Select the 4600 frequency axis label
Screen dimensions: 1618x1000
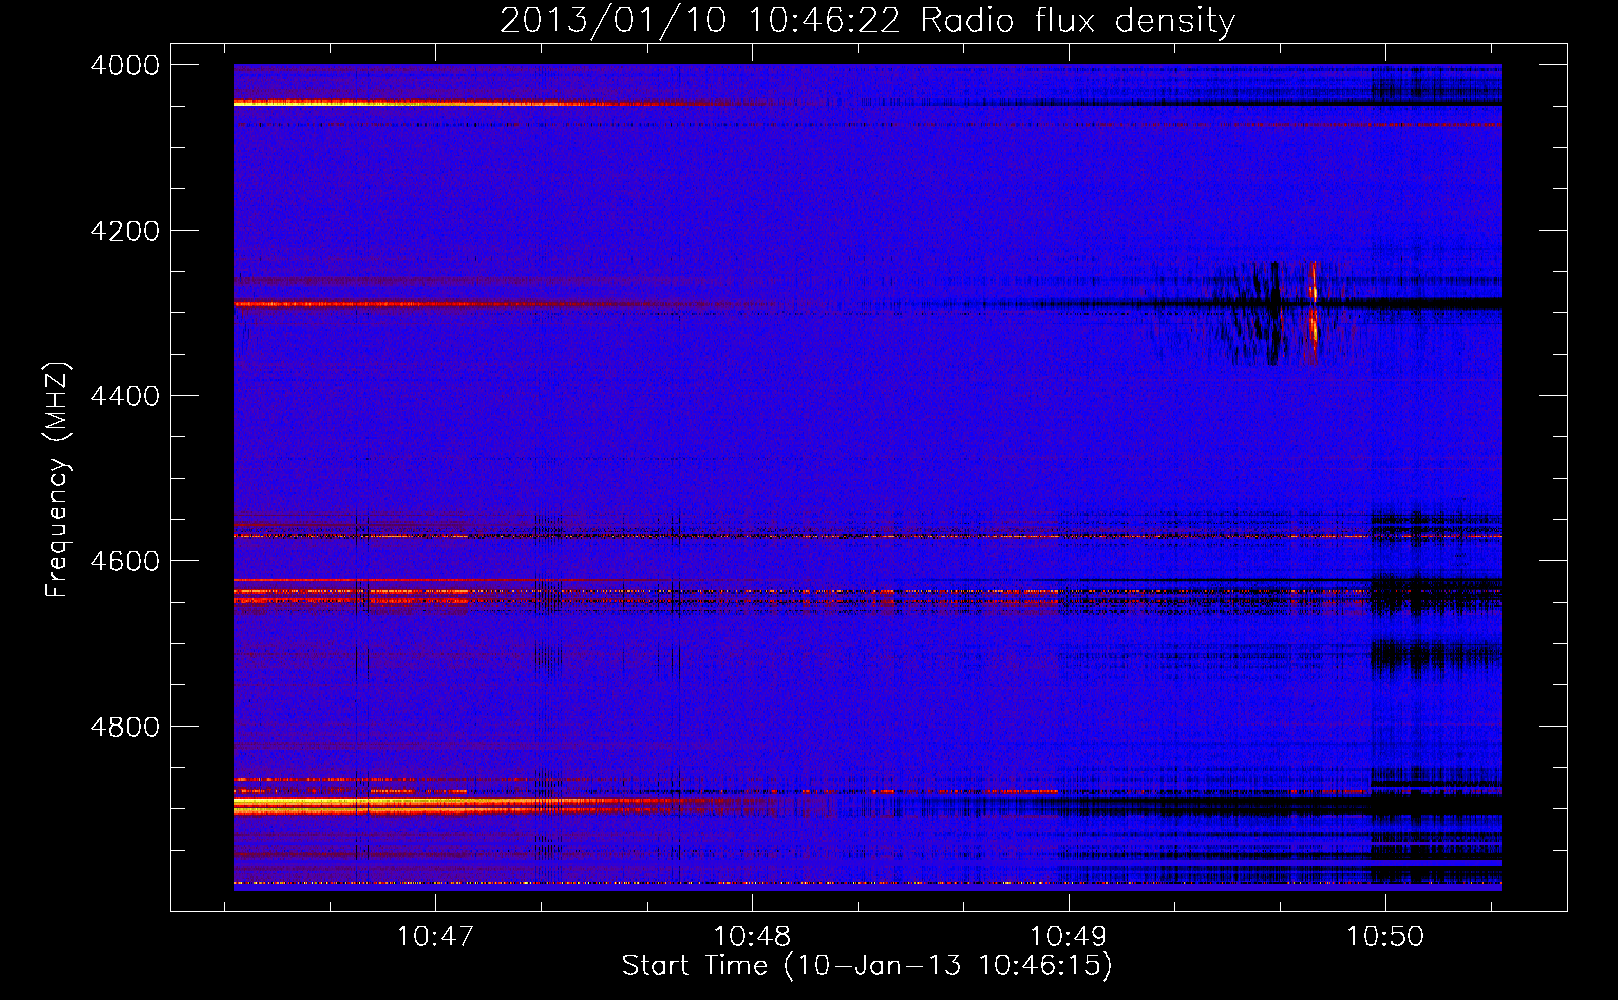coord(125,561)
